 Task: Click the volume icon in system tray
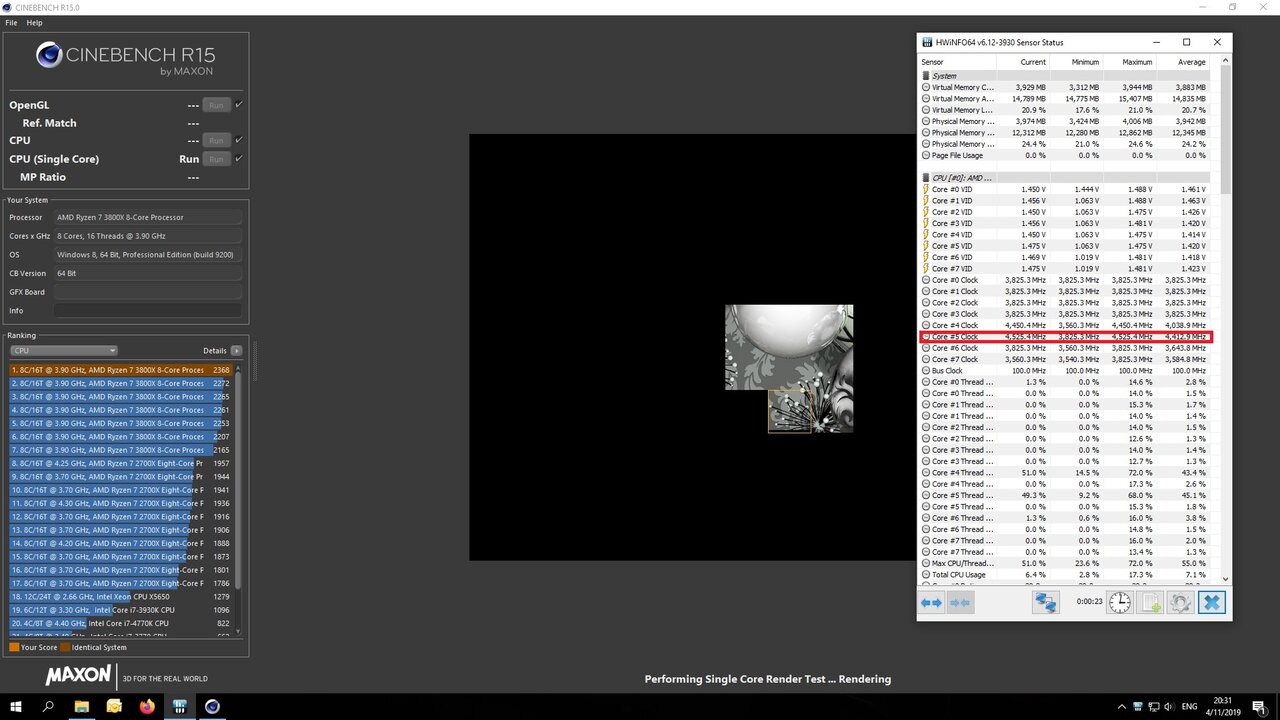point(1169,706)
